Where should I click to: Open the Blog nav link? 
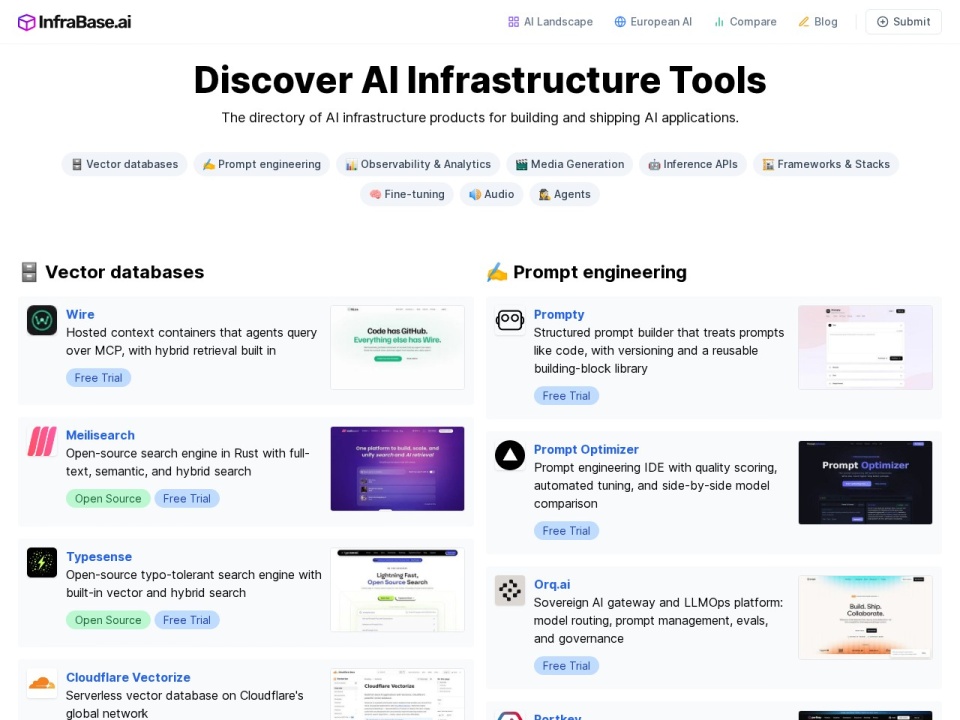pyautogui.click(x=818, y=22)
